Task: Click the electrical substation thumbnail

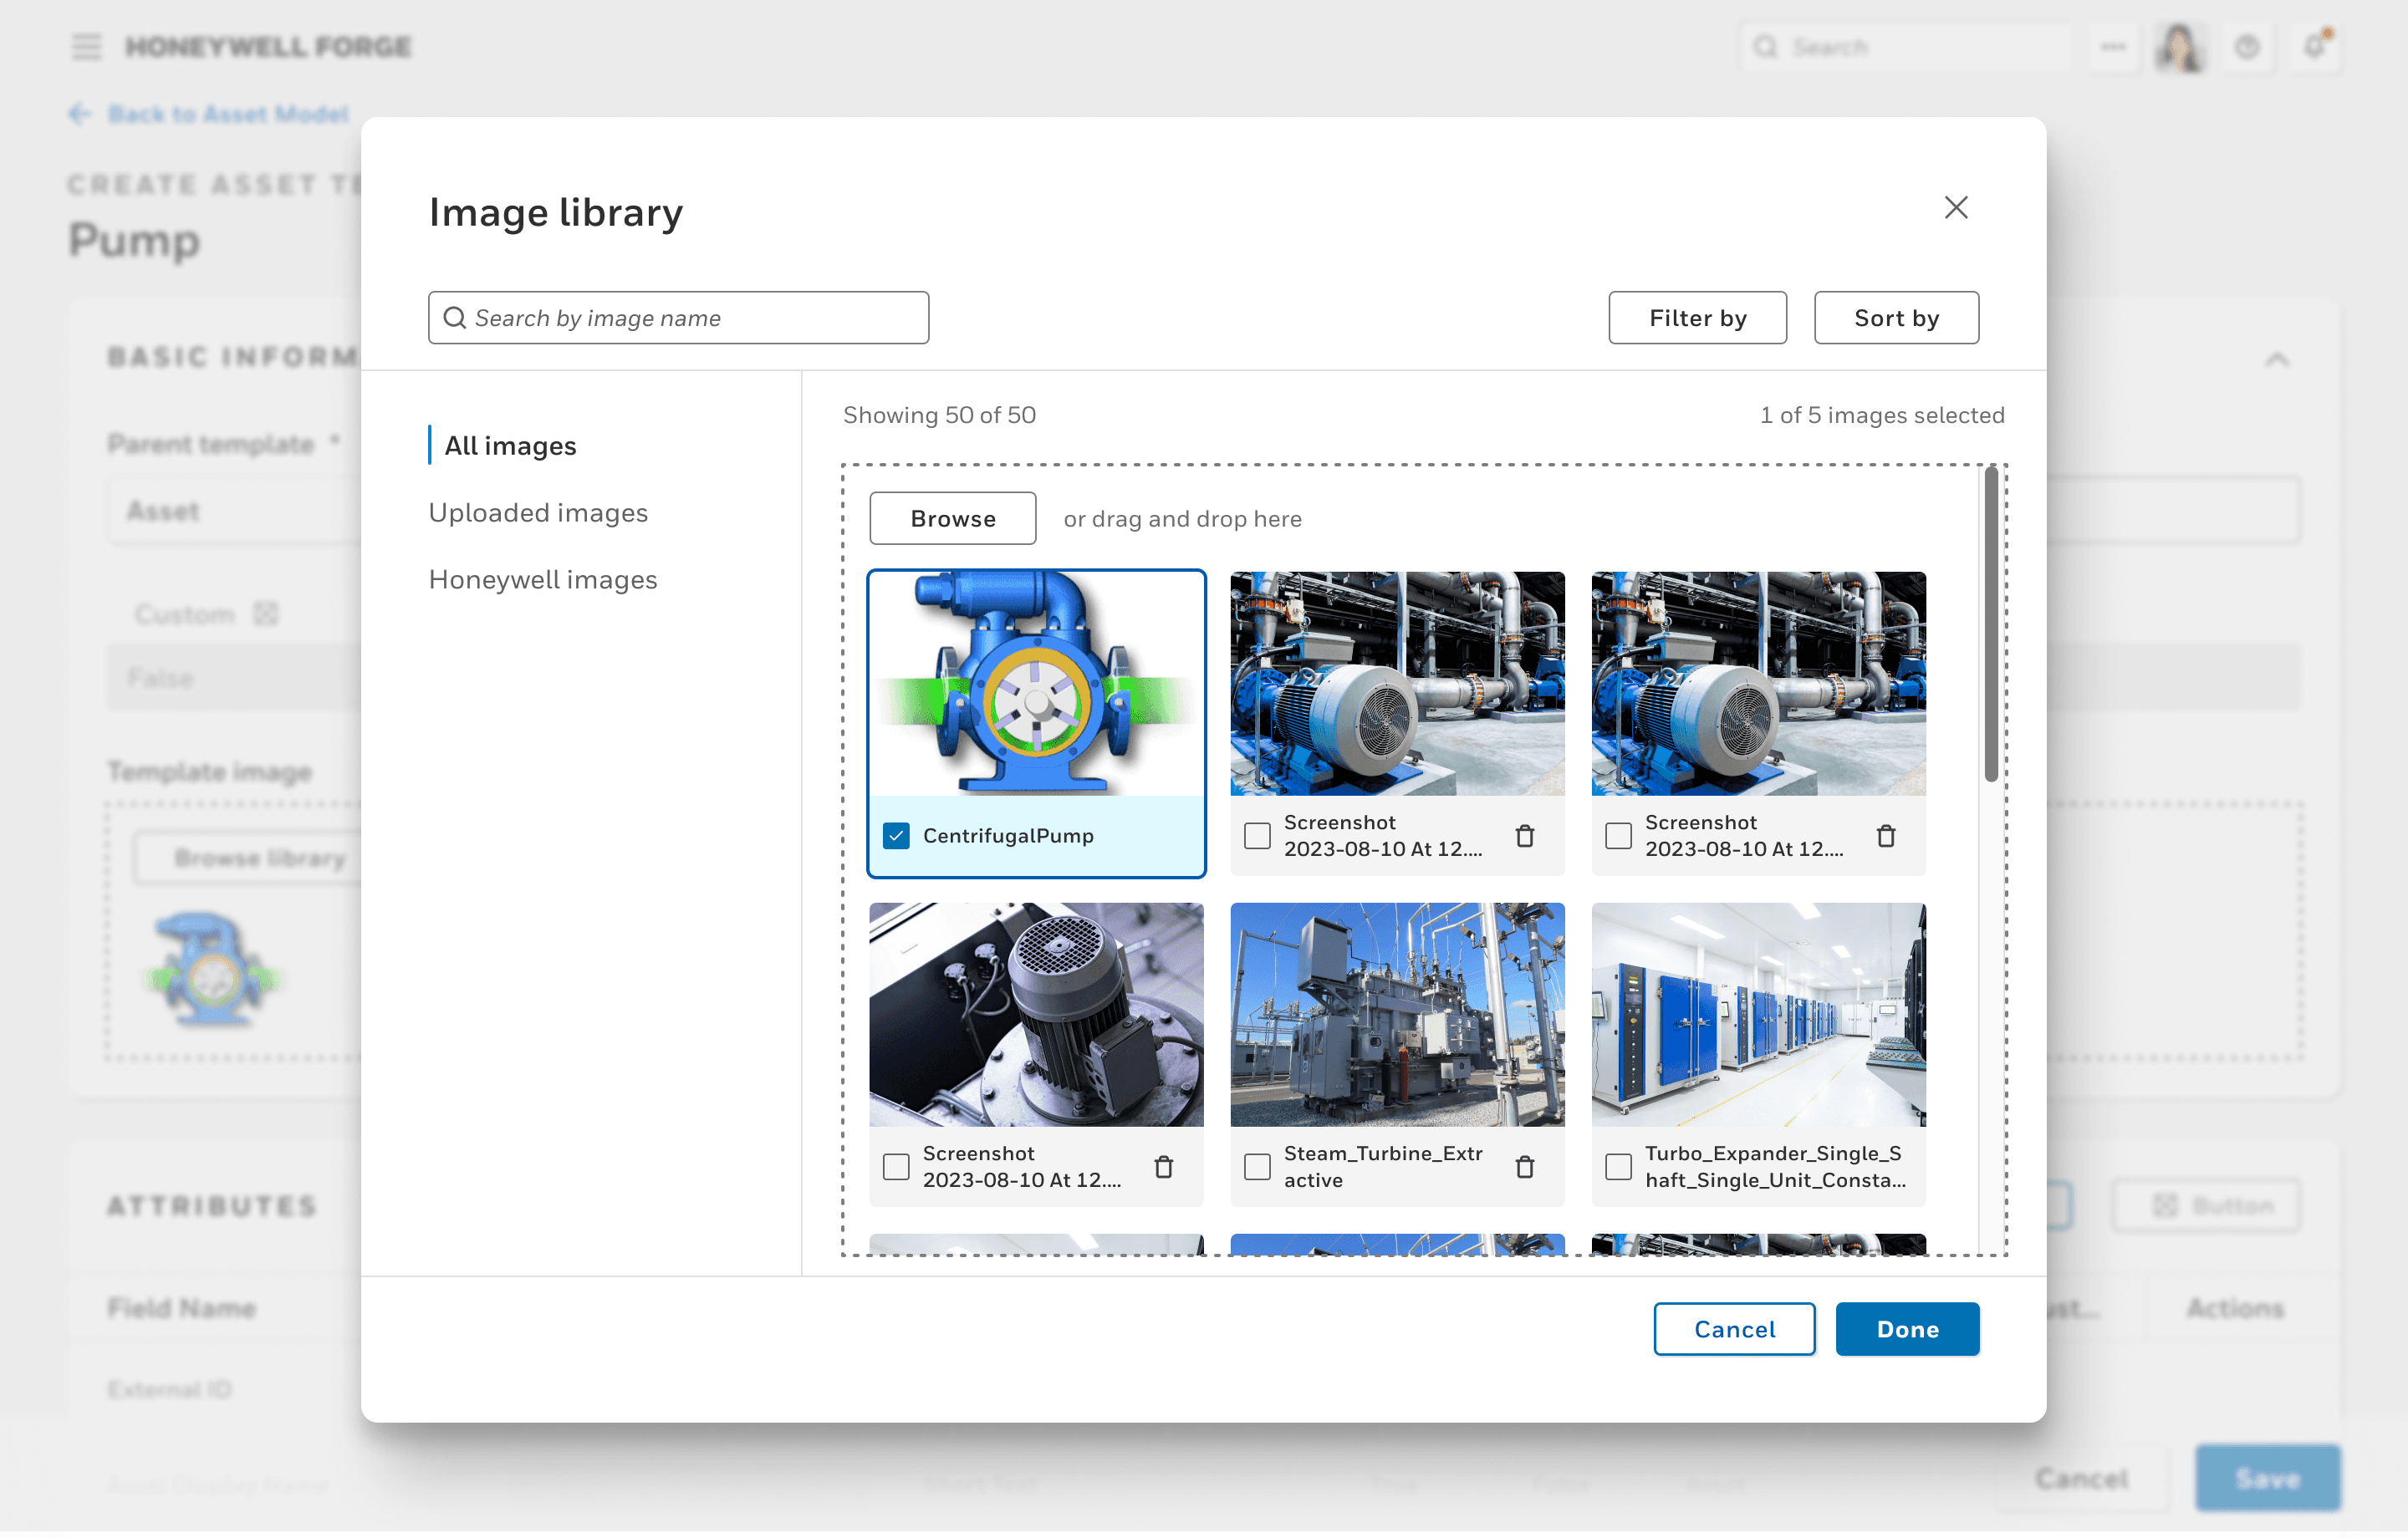Action: (1397, 1015)
